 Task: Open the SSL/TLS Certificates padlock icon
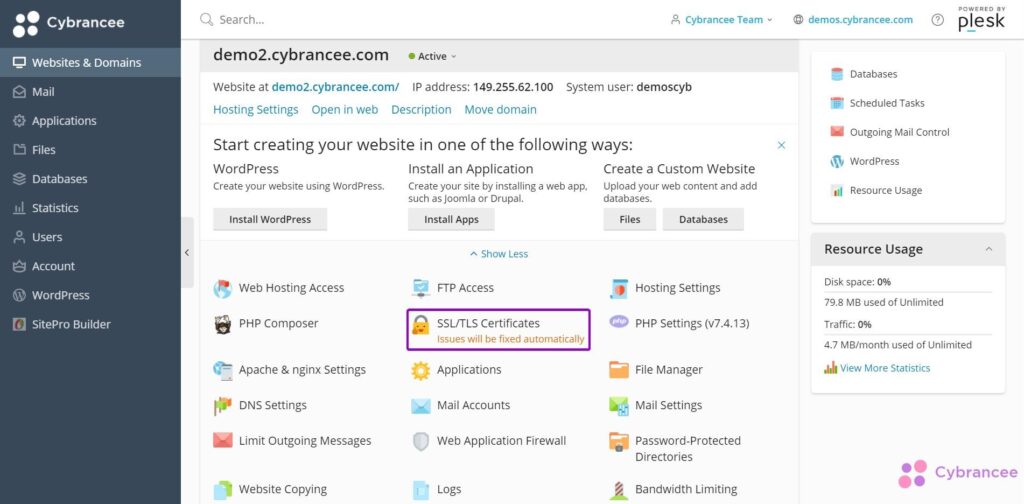[x=421, y=324]
